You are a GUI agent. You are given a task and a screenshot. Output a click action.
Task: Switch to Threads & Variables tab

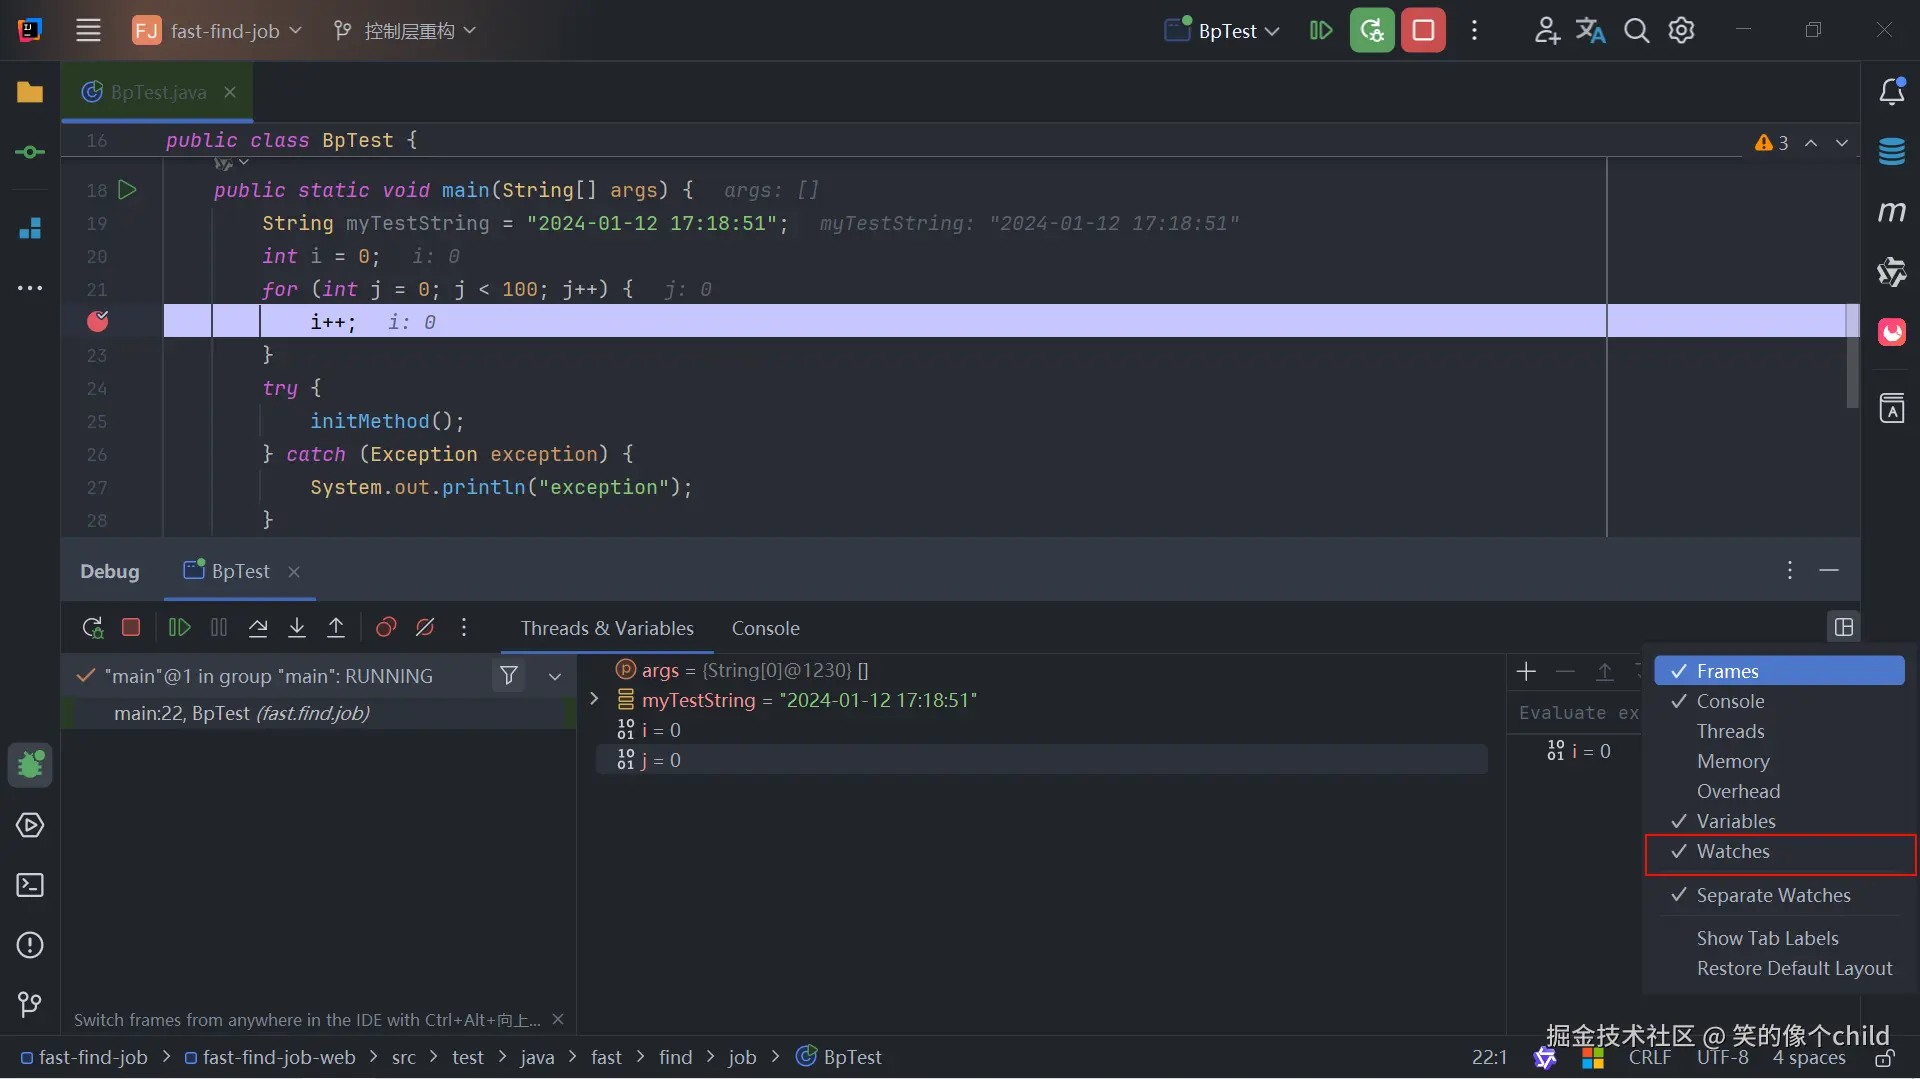point(607,628)
